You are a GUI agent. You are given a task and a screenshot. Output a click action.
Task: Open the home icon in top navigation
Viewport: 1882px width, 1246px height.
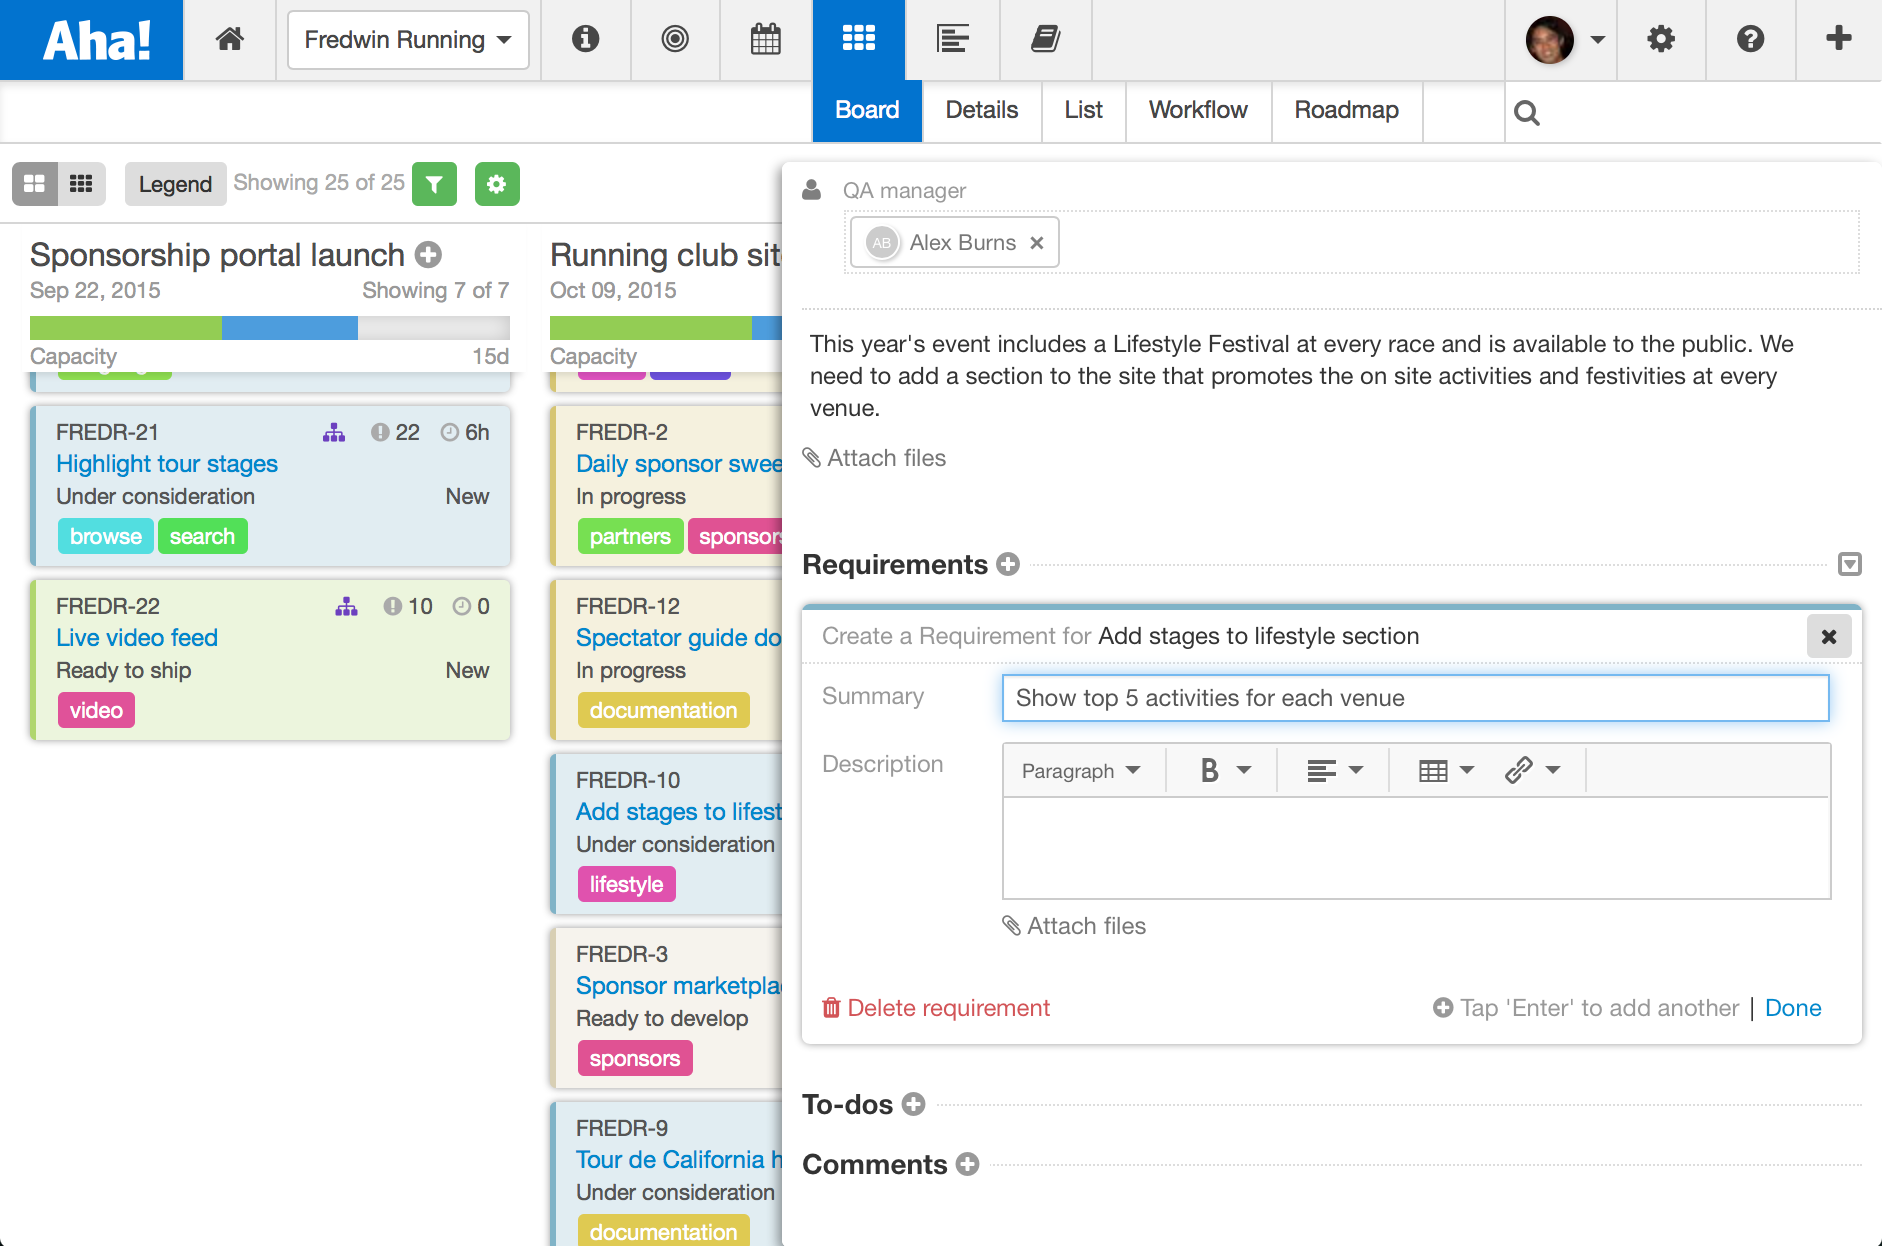(x=230, y=40)
